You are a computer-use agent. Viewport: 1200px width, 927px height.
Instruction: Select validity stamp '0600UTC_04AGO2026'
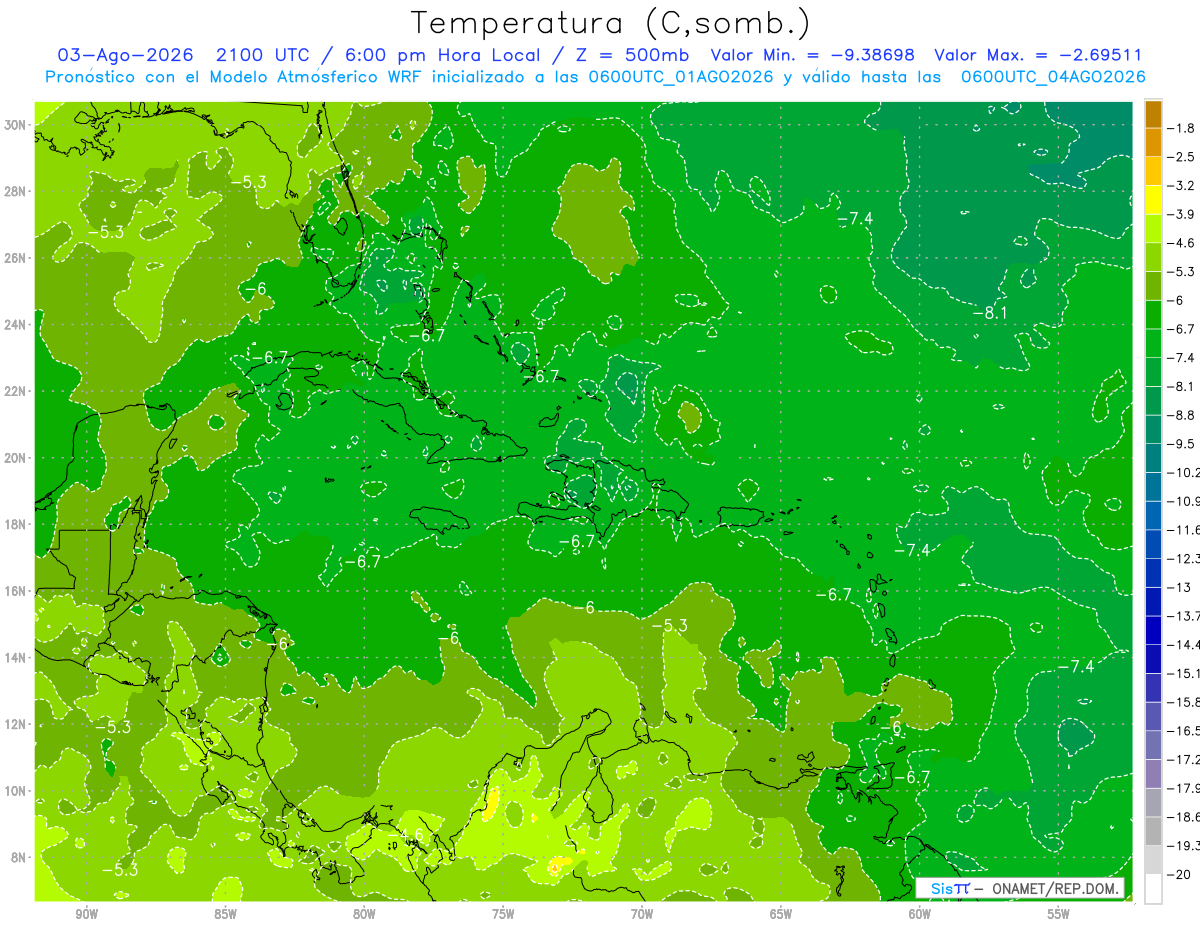tap(1053, 77)
